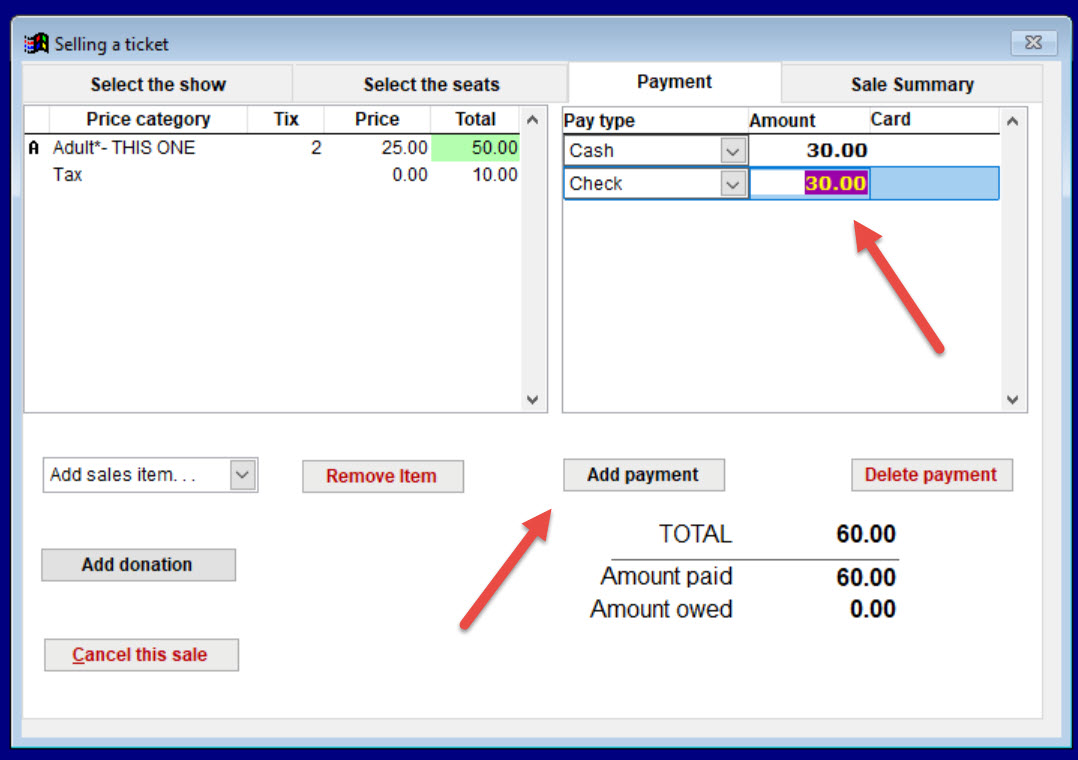
Task: Open the Sale Summary tab
Action: (912, 84)
